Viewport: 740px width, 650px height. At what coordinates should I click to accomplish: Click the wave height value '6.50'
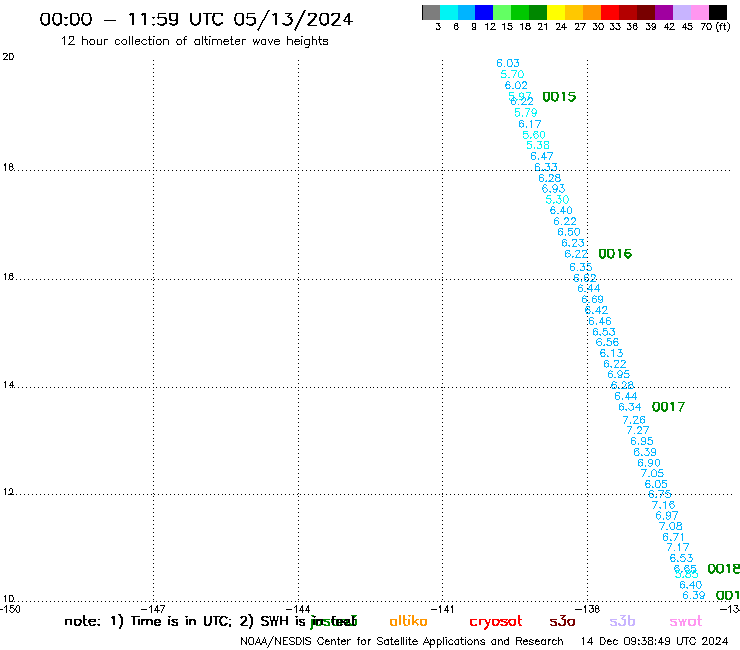569,232
